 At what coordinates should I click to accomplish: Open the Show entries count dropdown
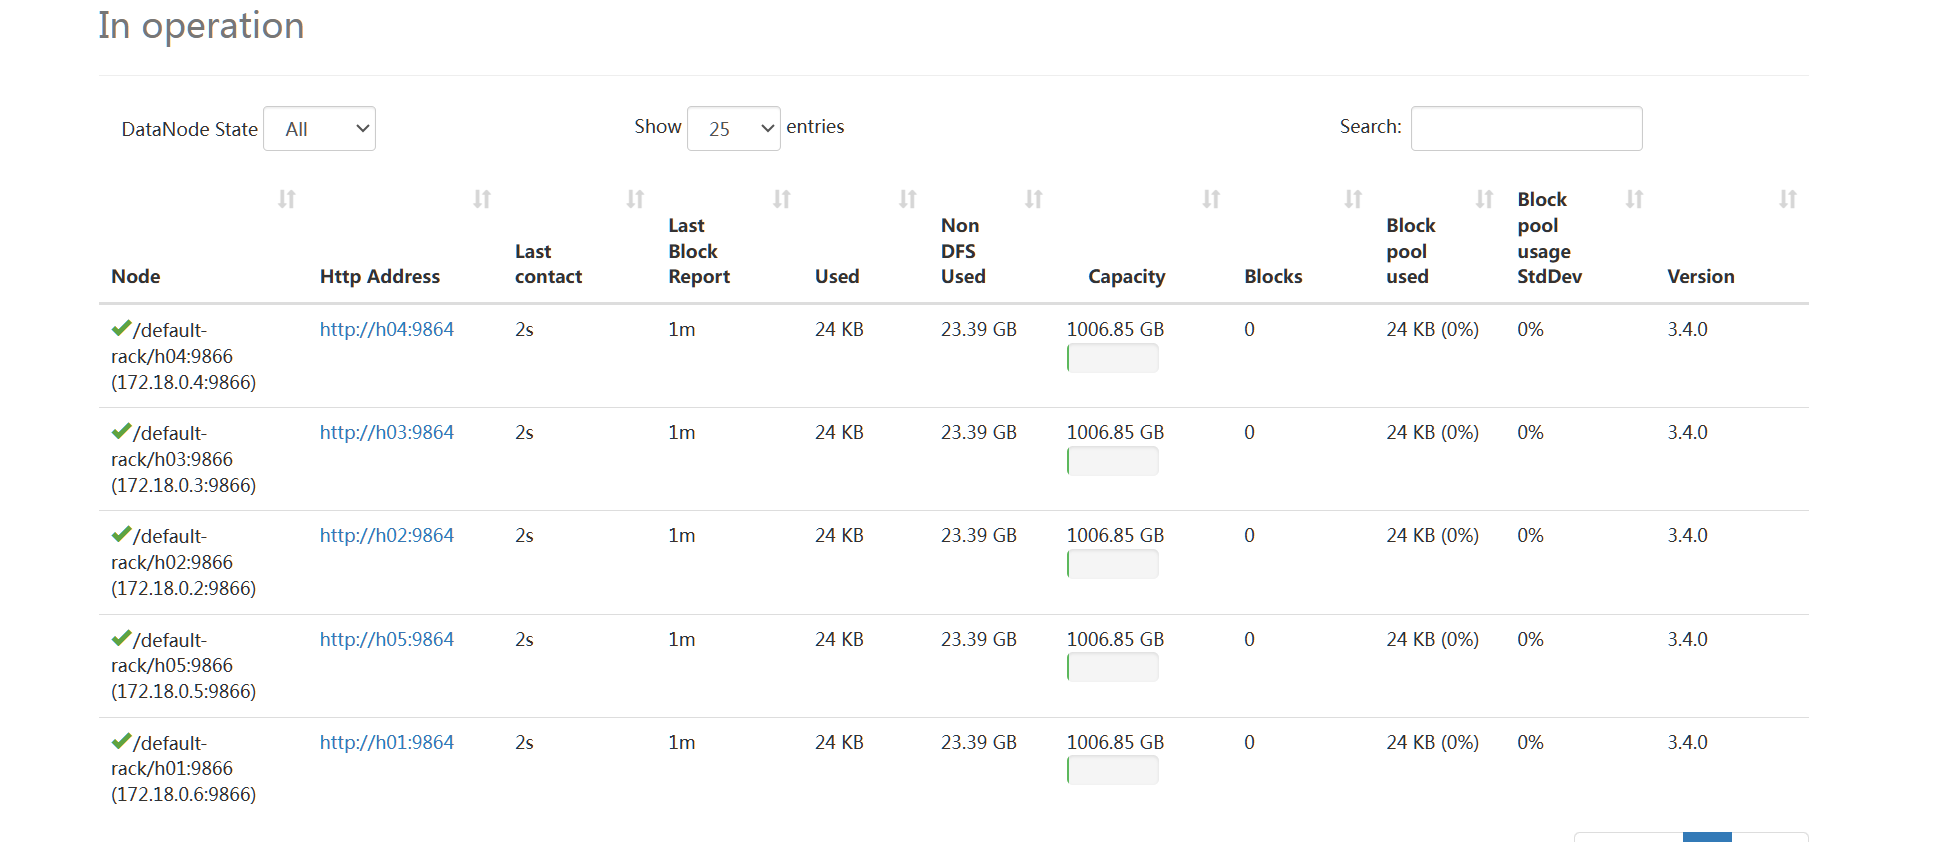[x=733, y=129]
